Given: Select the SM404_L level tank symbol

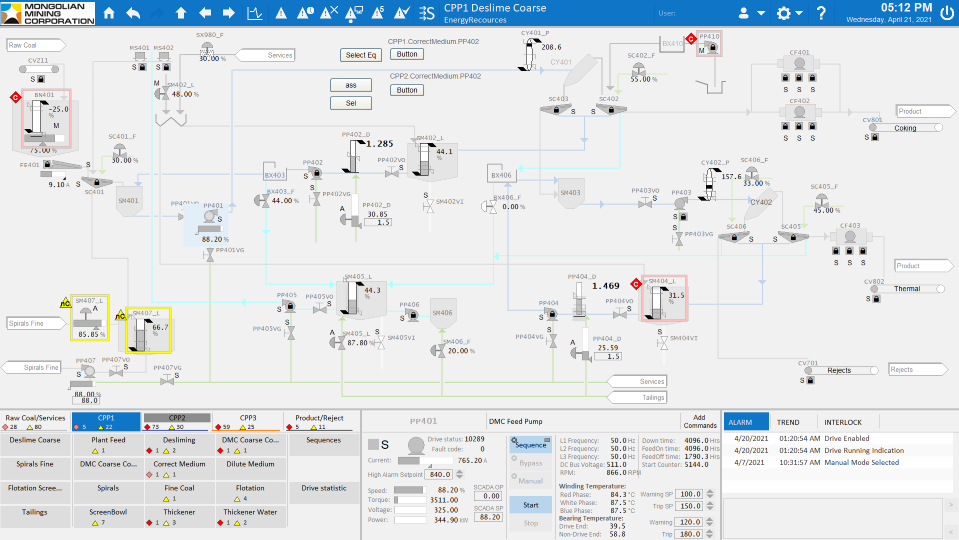Looking at the screenshot, I should click(x=664, y=298).
